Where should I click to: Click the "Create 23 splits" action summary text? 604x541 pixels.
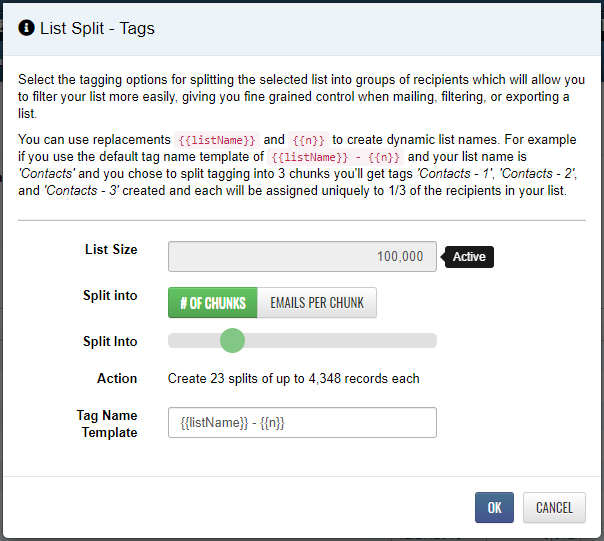click(x=293, y=378)
